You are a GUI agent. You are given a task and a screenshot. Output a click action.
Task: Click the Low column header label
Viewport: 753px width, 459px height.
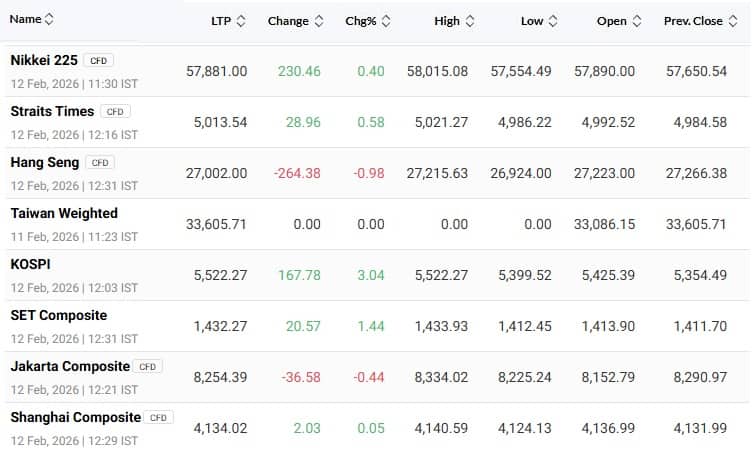[x=532, y=21]
